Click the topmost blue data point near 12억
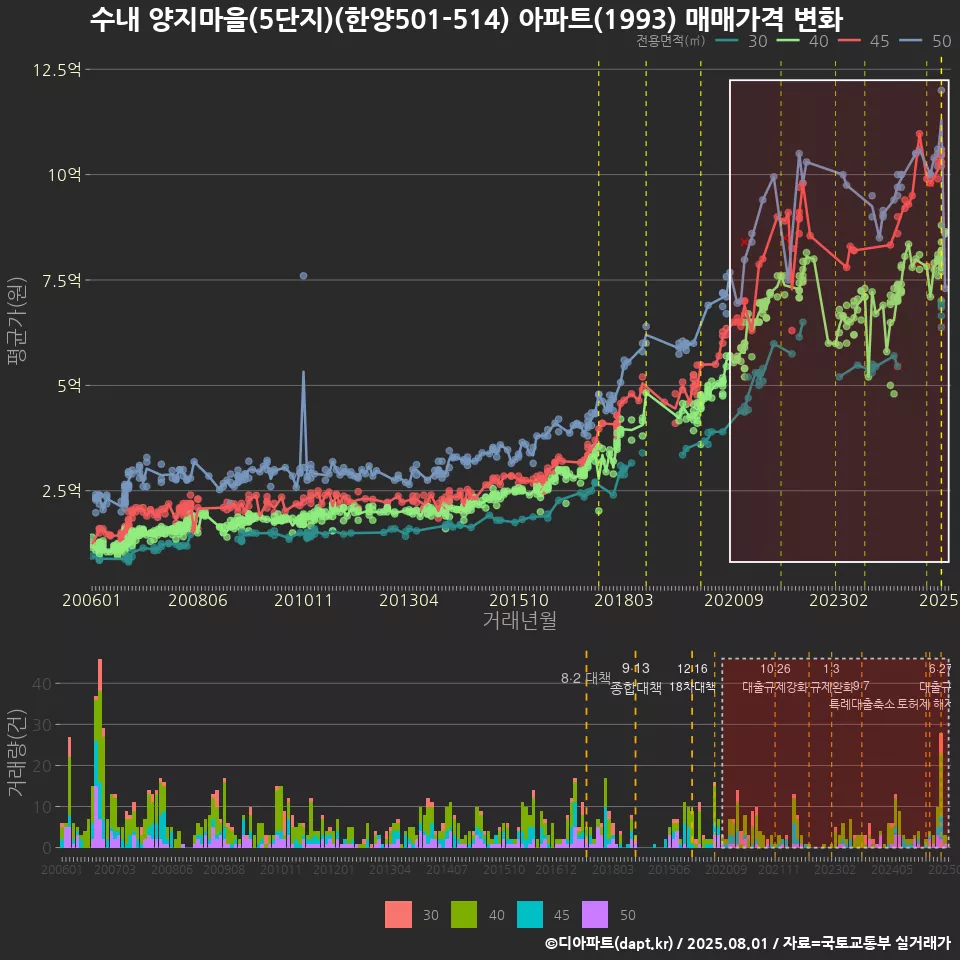960x960 pixels. (x=941, y=91)
